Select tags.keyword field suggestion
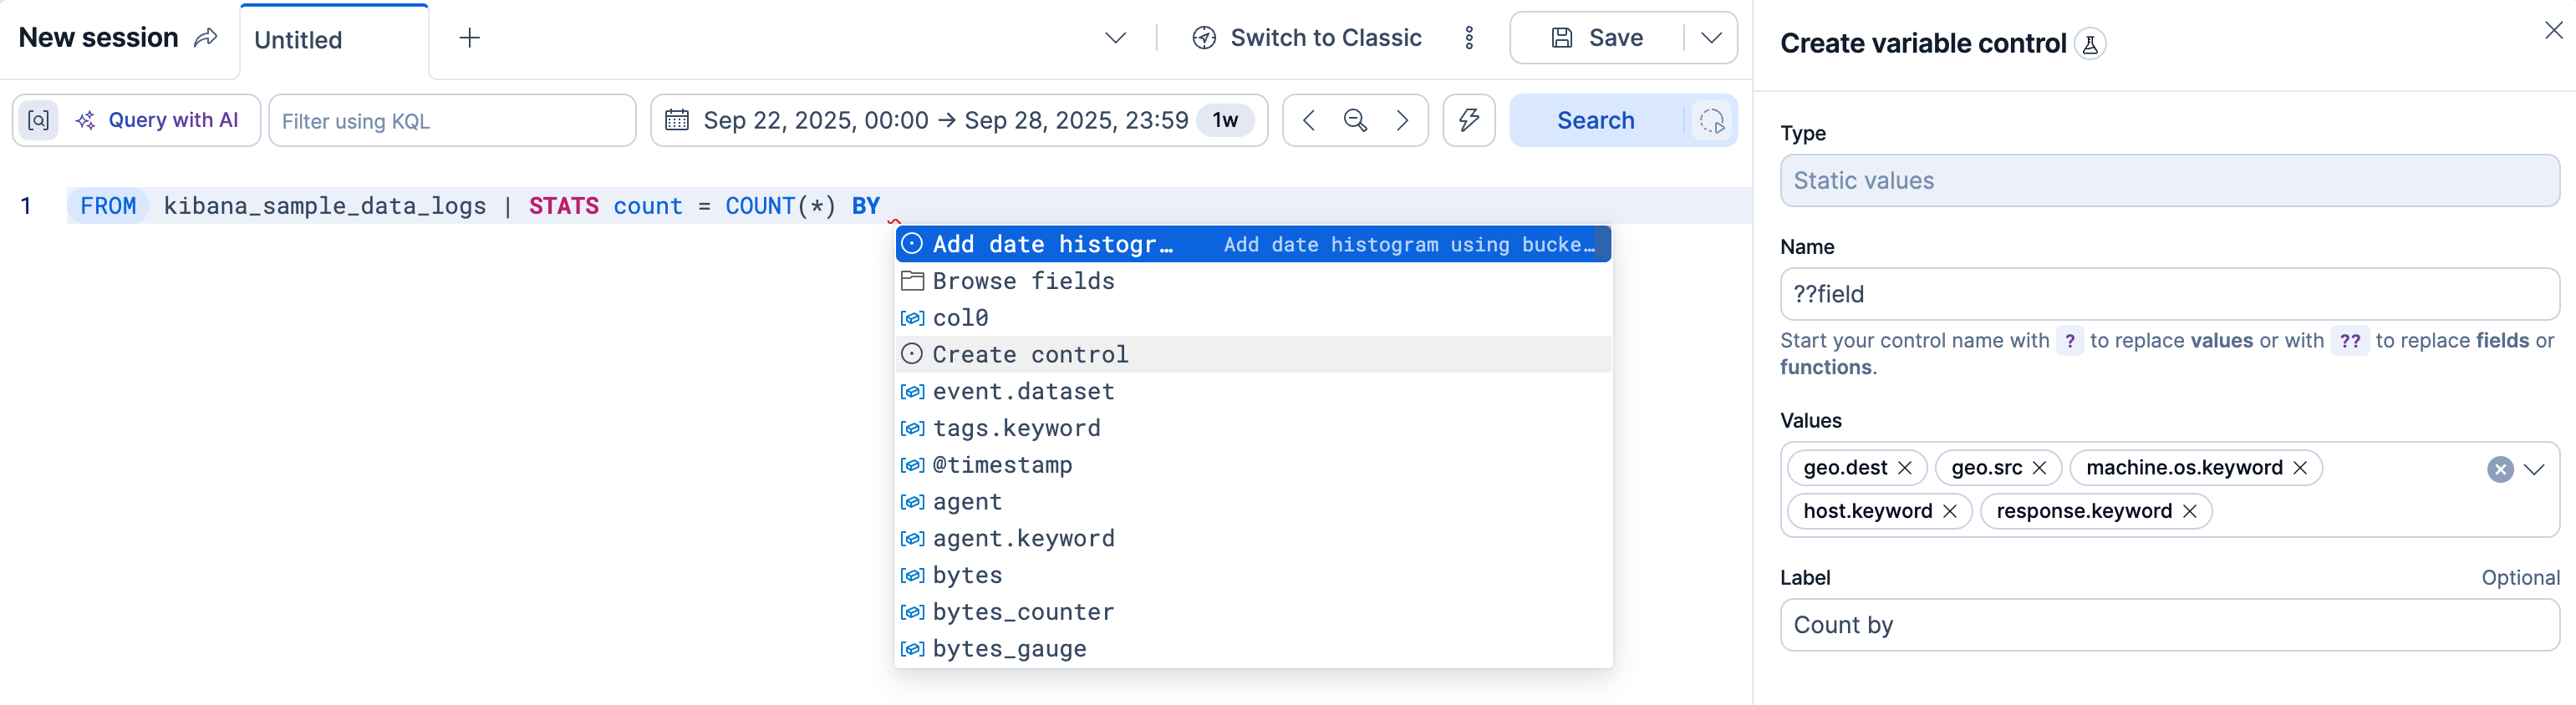Image resolution: width=2576 pixels, height=705 pixels. tap(1252, 428)
